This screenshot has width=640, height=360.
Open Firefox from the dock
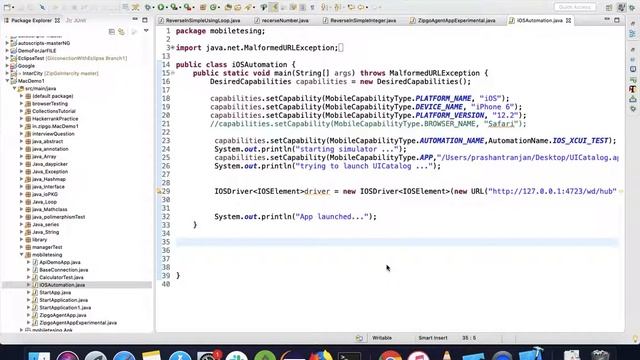pos(321,355)
